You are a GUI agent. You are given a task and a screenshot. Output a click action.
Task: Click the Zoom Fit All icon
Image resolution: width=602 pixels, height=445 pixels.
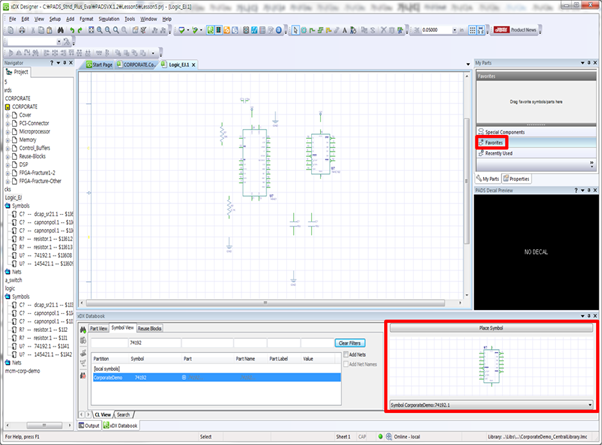(x=91, y=30)
